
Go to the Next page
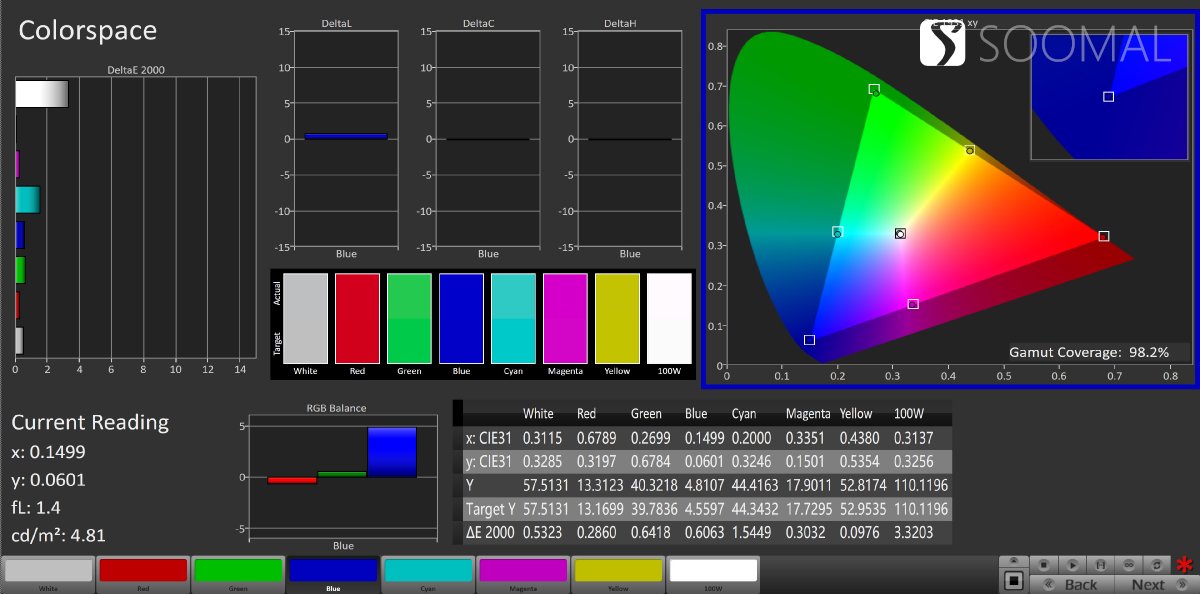(1148, 584)
